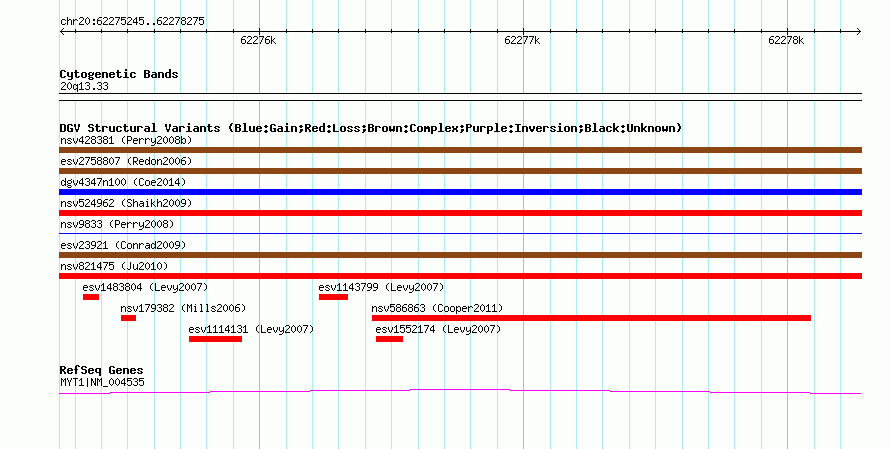Click the chr20:62275245..62278275 coordinate label
The height and width of the screenshot is (449, 890).
pos(132,22)
